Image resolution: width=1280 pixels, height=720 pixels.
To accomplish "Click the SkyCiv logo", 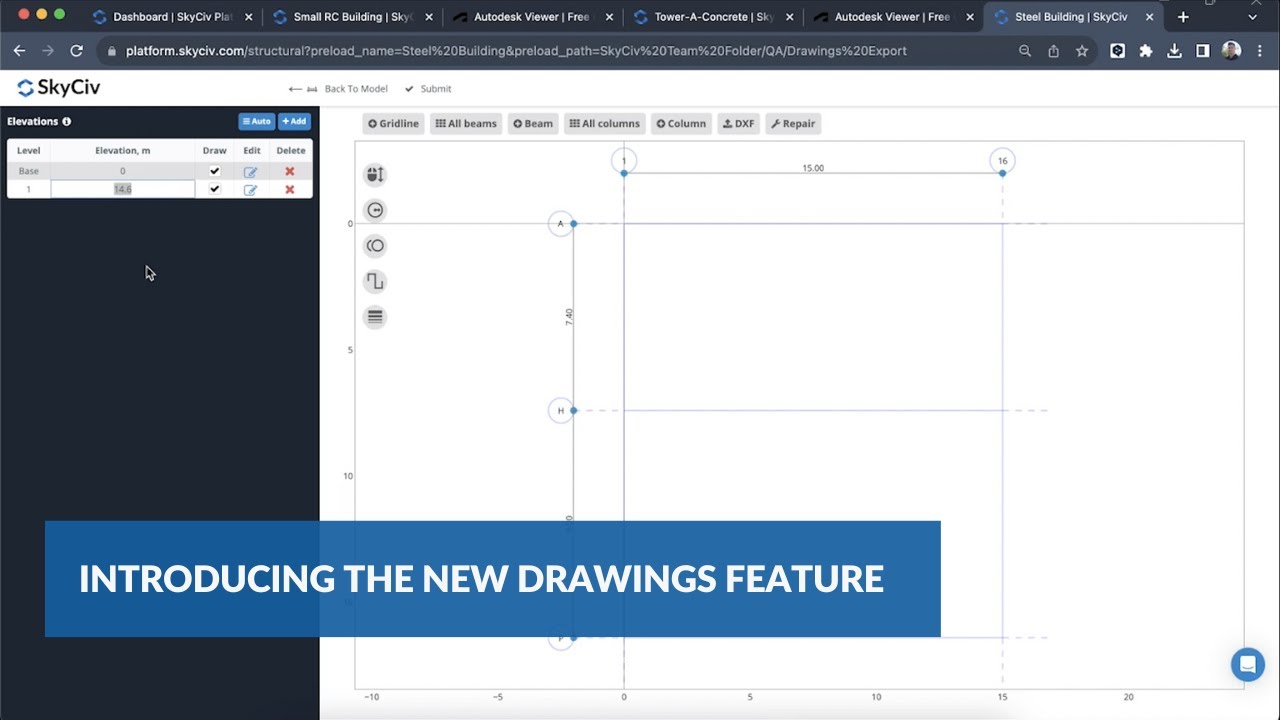I will 59,88.
